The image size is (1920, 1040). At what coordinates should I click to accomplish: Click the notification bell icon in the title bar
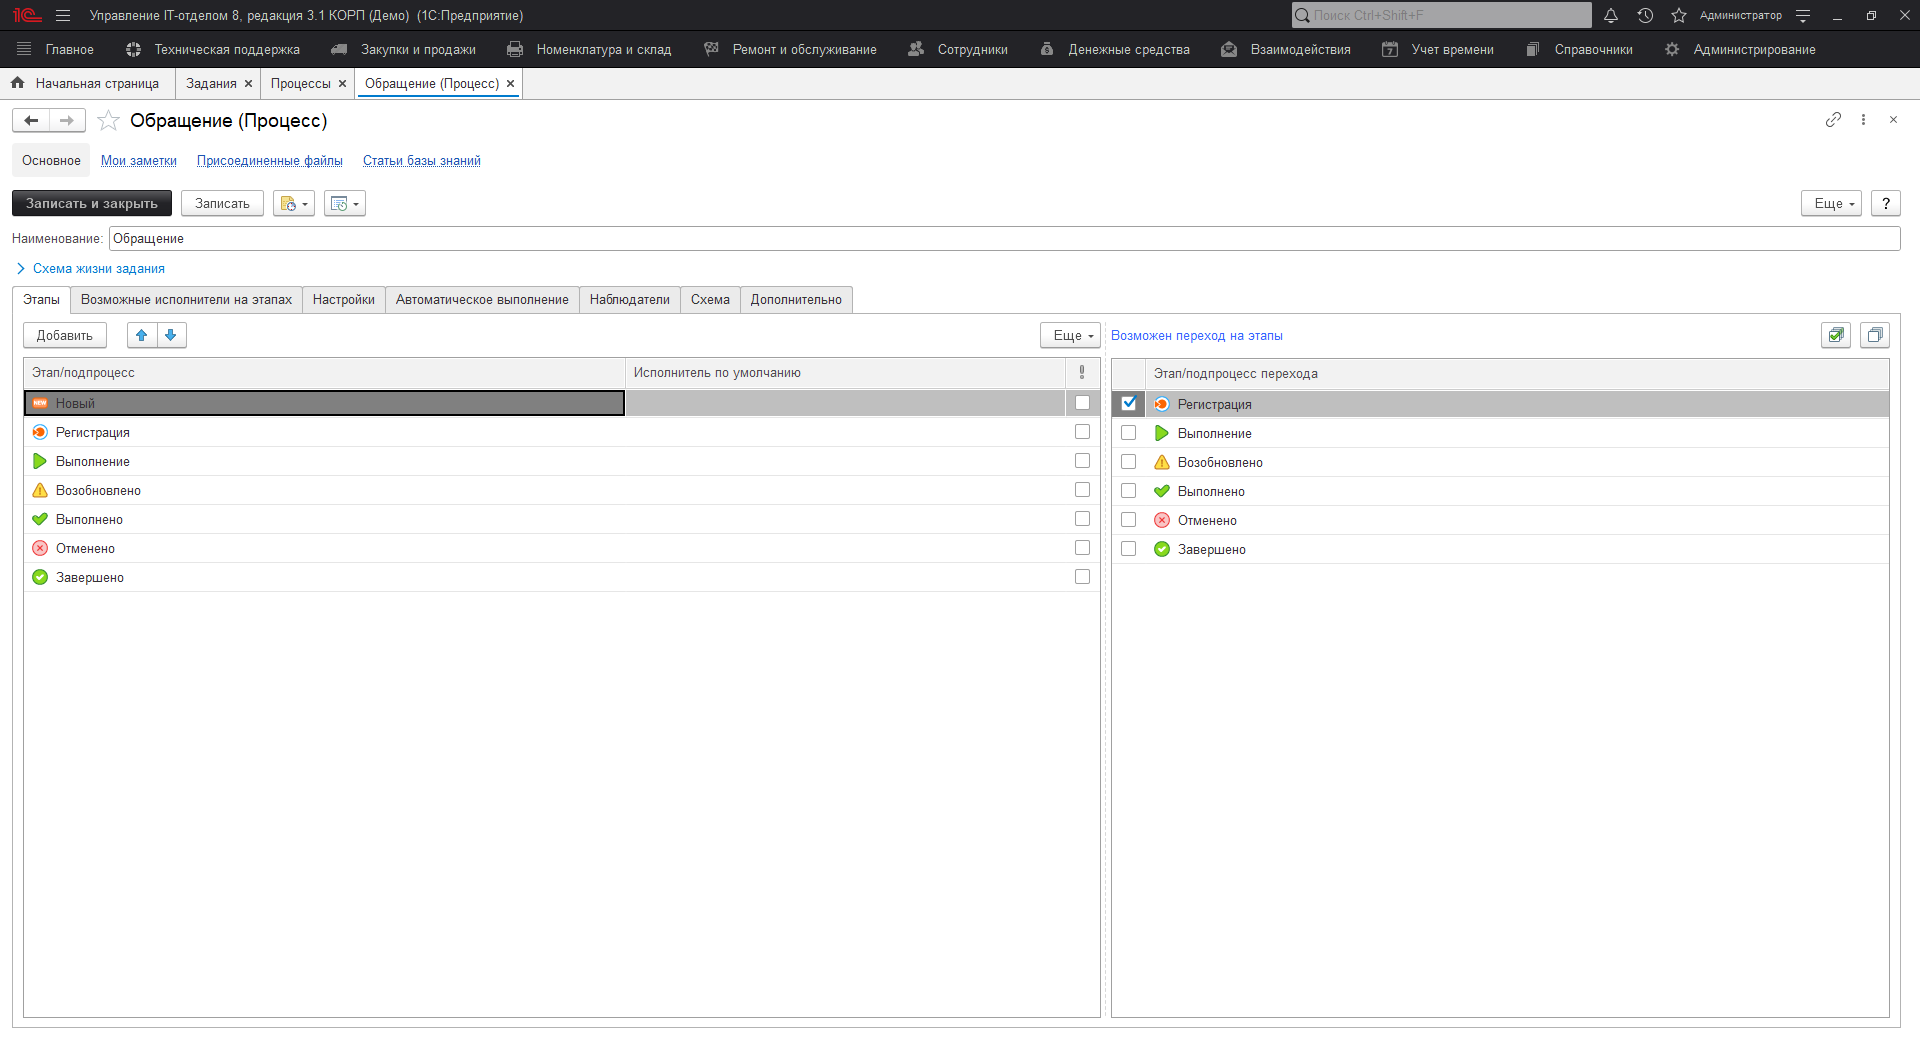[1611, 15]
